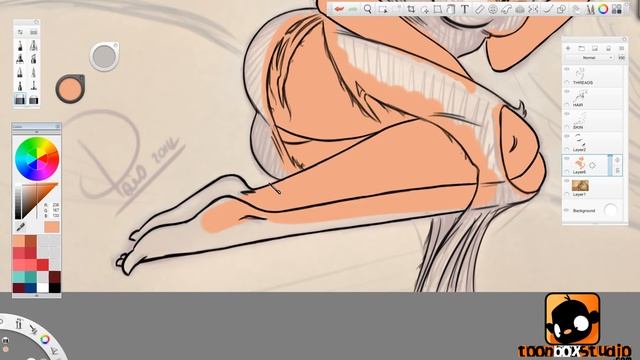Enable the Steady Stroke tool
The image size is (640, 360).
[548, 9]
